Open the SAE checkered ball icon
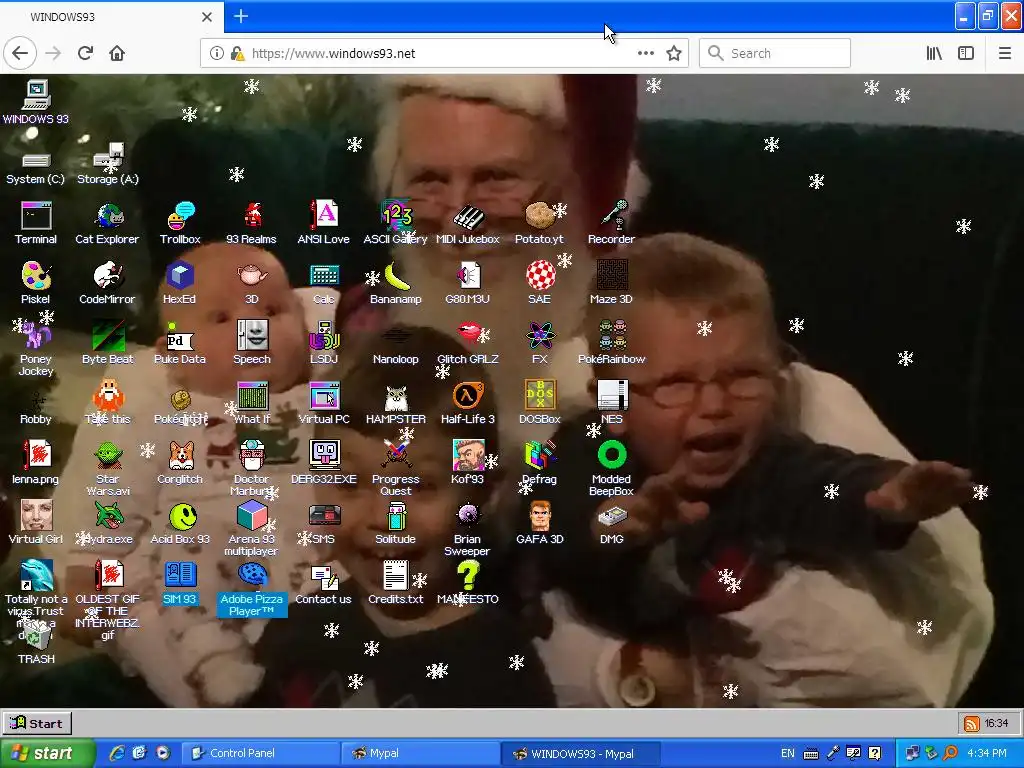The image size is (1024, 768). pos(539,283)
